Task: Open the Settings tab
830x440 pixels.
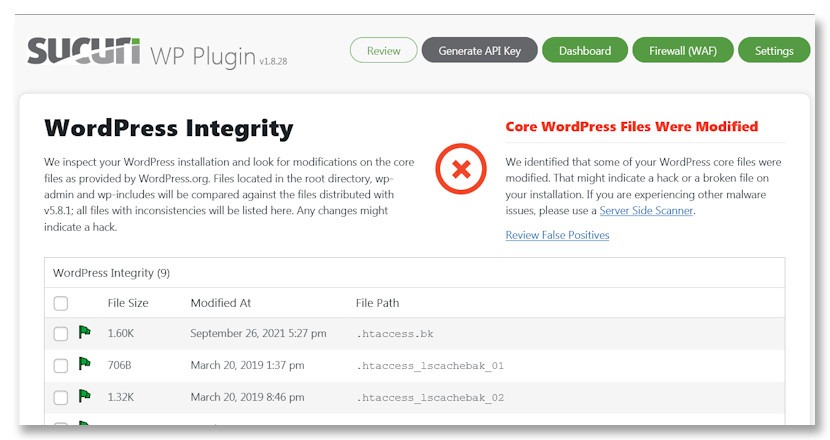Action: click(x=774, y=50)
